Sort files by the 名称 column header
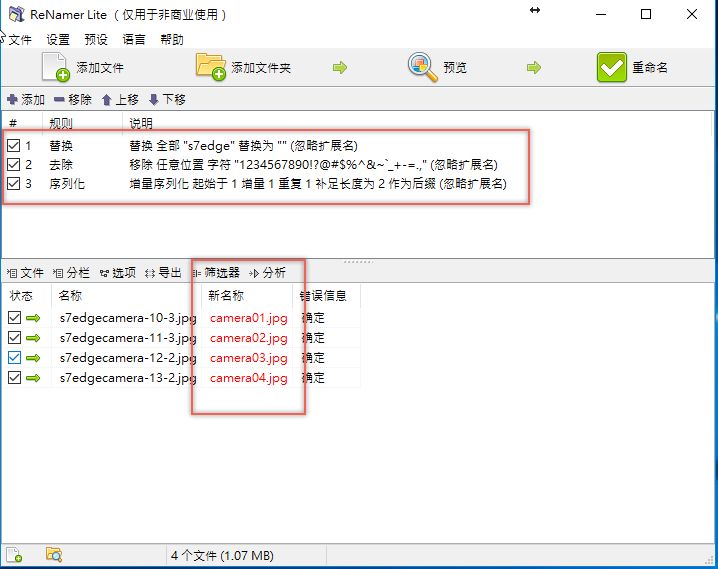This screenshot has width=718, height=569. pyautogui.click(x=70, y=296)
